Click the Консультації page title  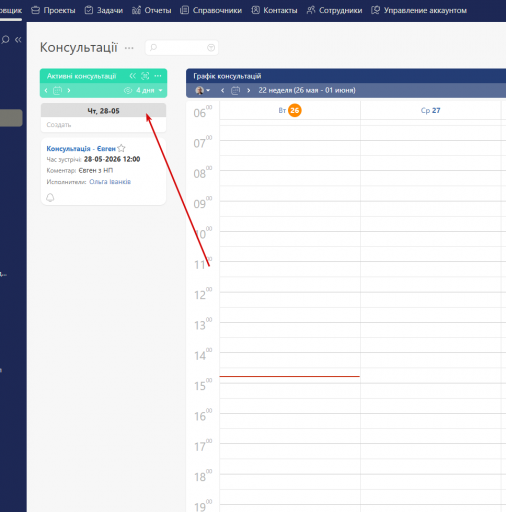pos(79,48)
